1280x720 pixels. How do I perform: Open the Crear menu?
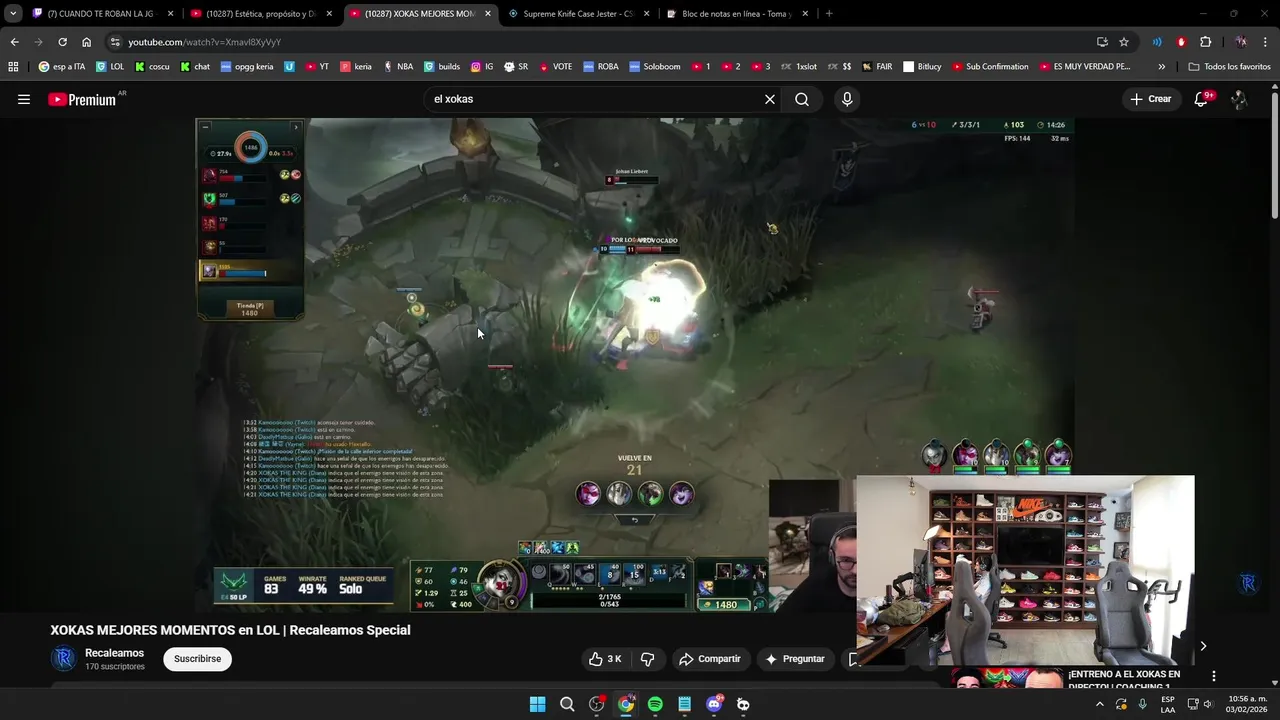pos(1151,99)
